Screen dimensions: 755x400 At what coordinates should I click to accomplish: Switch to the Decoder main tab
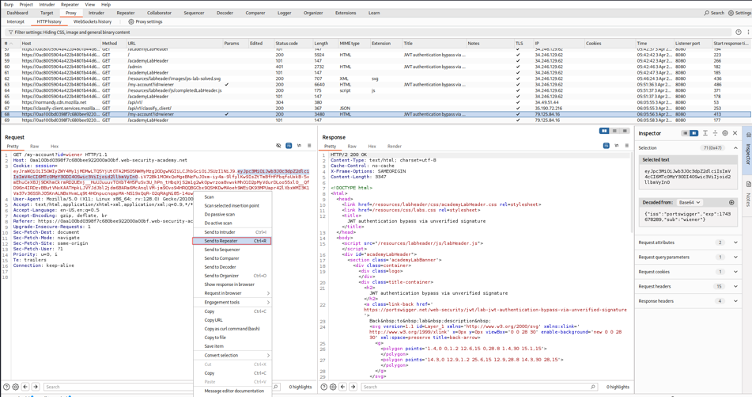coord(225,13)
